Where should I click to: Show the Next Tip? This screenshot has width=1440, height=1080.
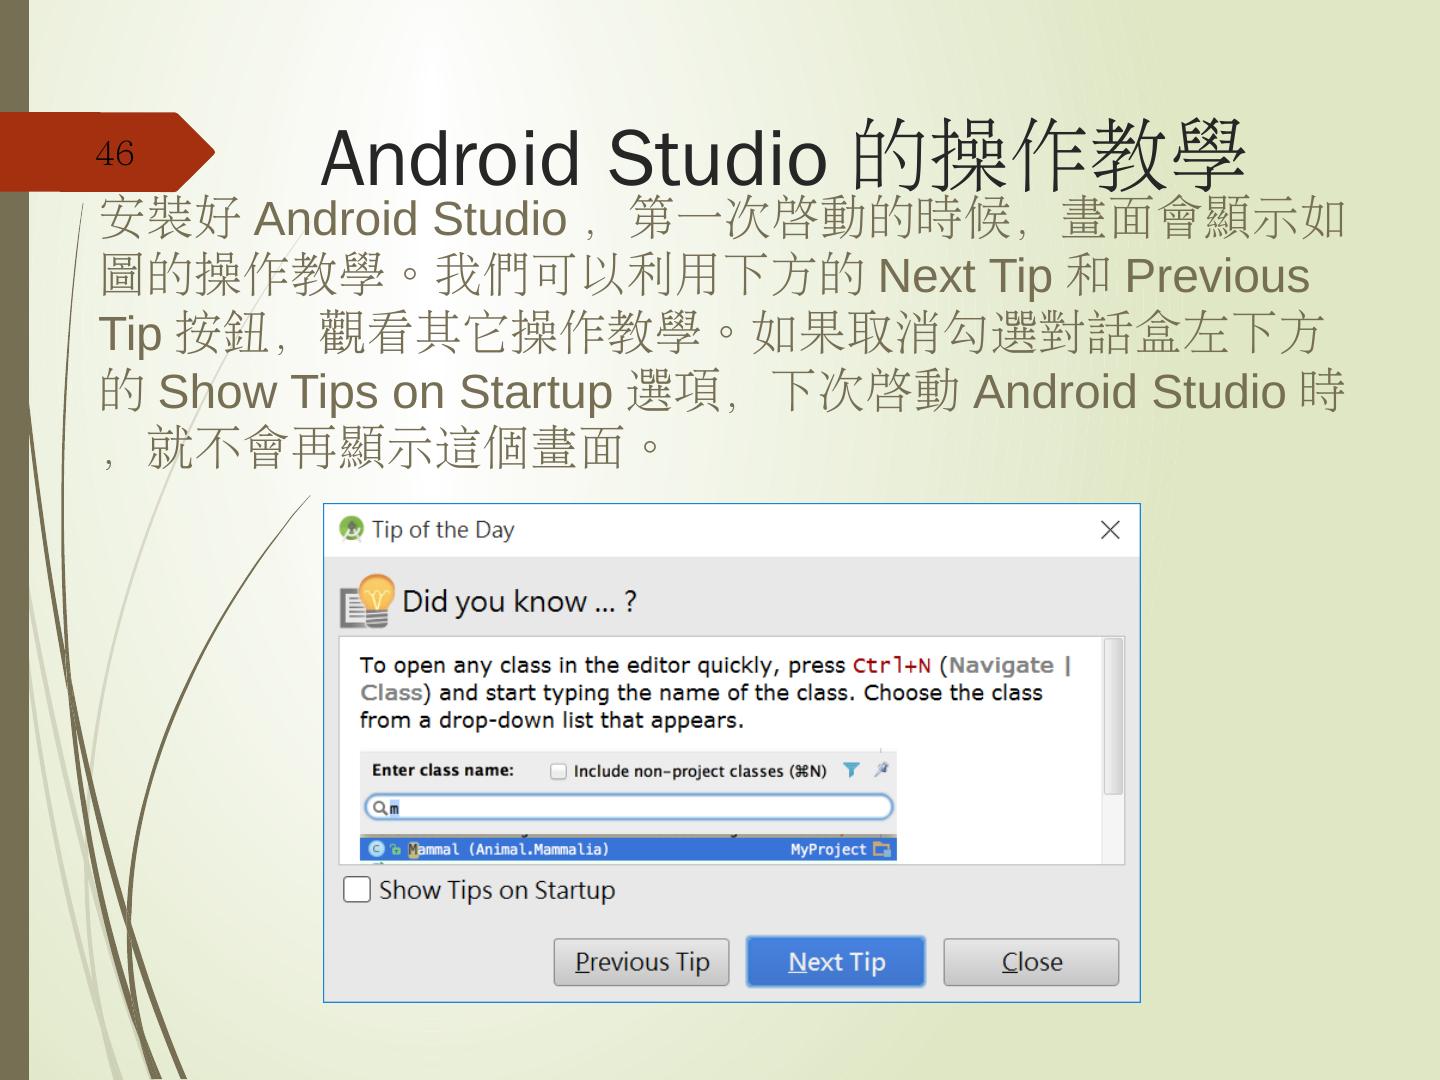(836, 962)
